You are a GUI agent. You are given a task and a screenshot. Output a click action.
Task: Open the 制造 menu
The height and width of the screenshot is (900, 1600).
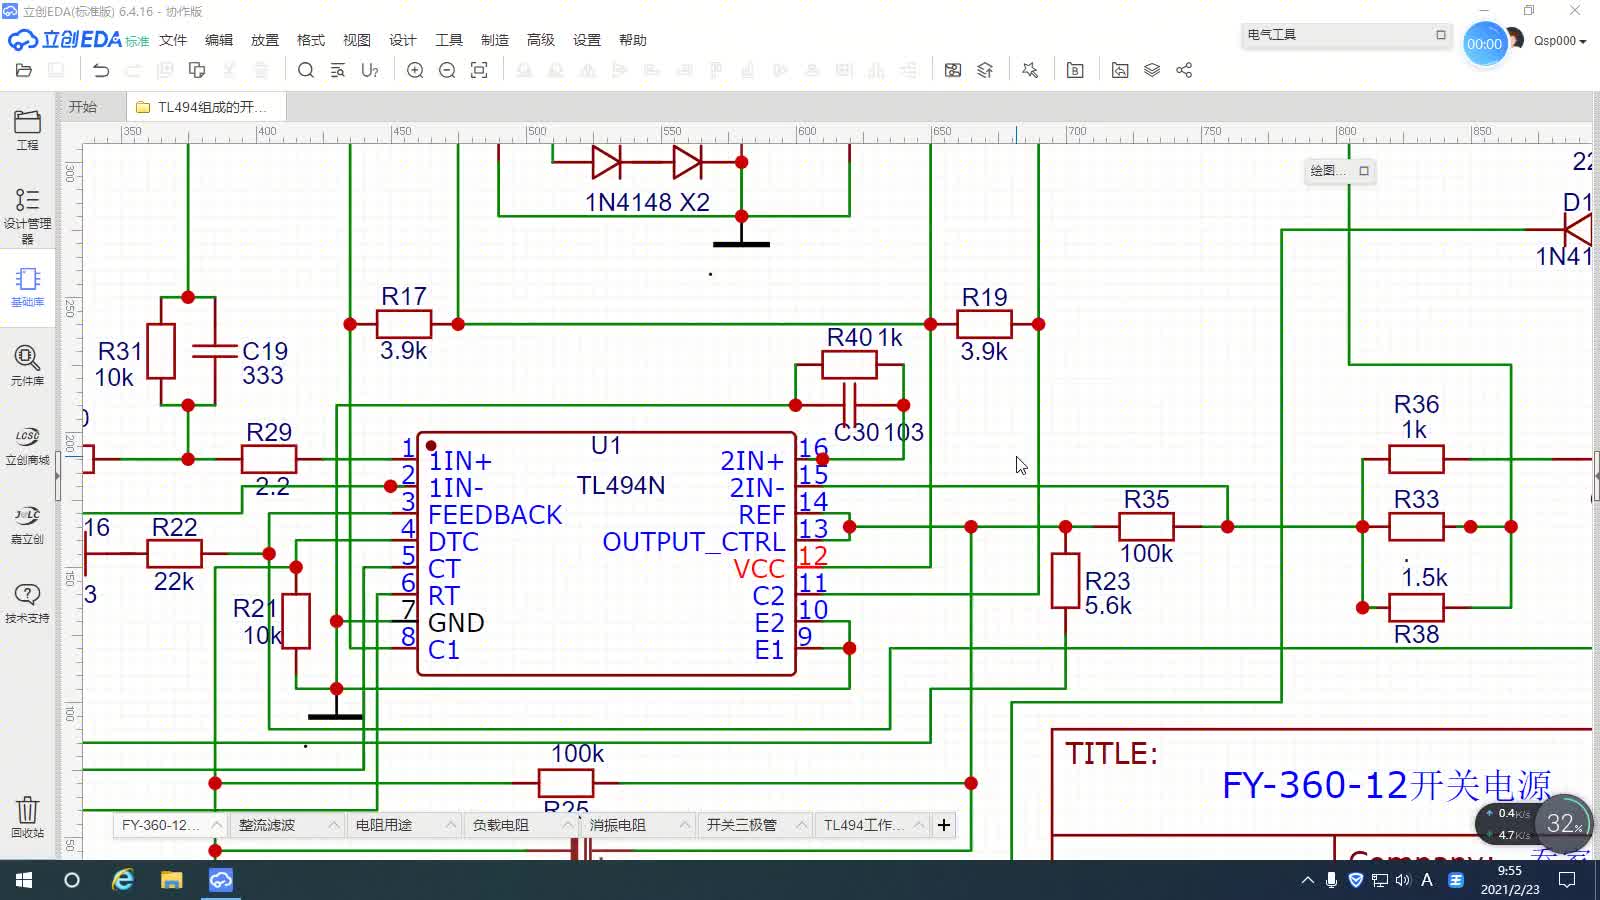495,40
